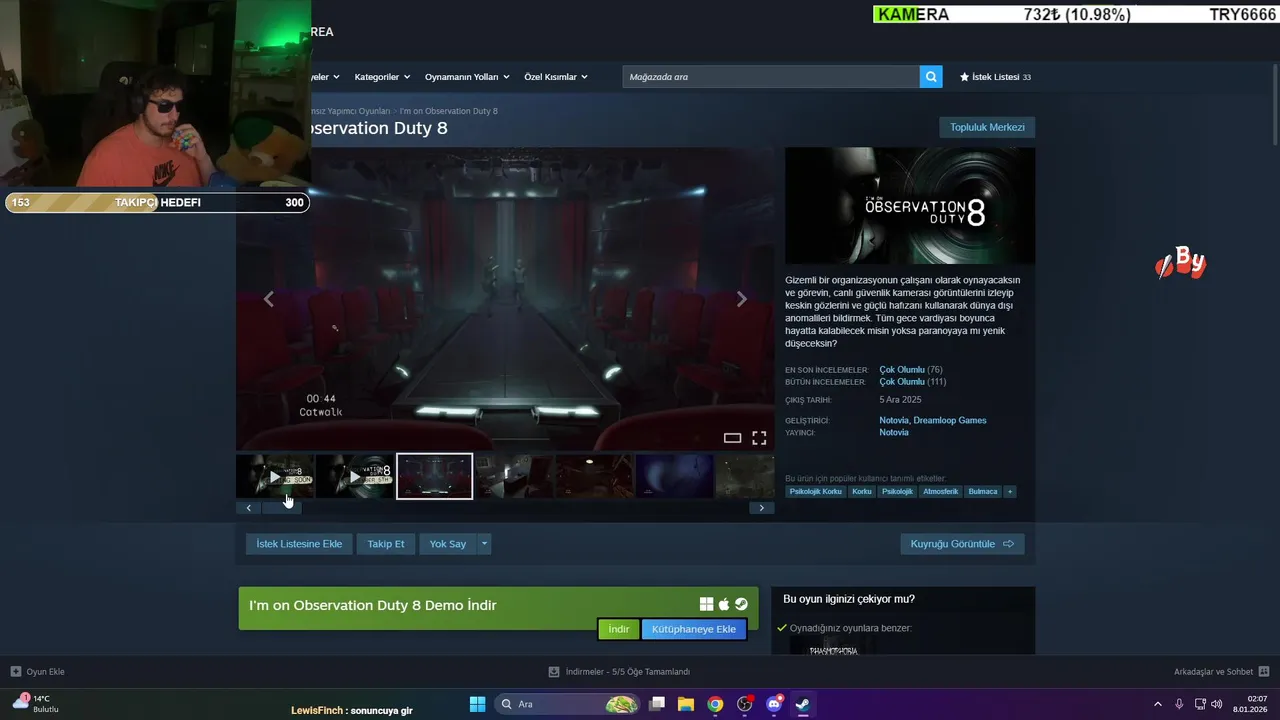The image size is (1280, 720).
Task: Open Discord from the taskbar
Action: [x=774, y=704]
